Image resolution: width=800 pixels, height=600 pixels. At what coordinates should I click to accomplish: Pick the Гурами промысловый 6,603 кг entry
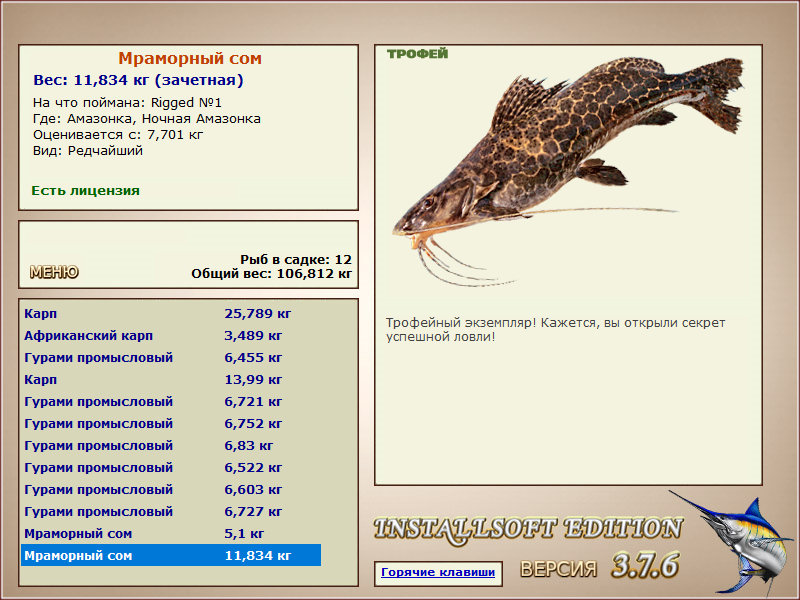(171, 489)
